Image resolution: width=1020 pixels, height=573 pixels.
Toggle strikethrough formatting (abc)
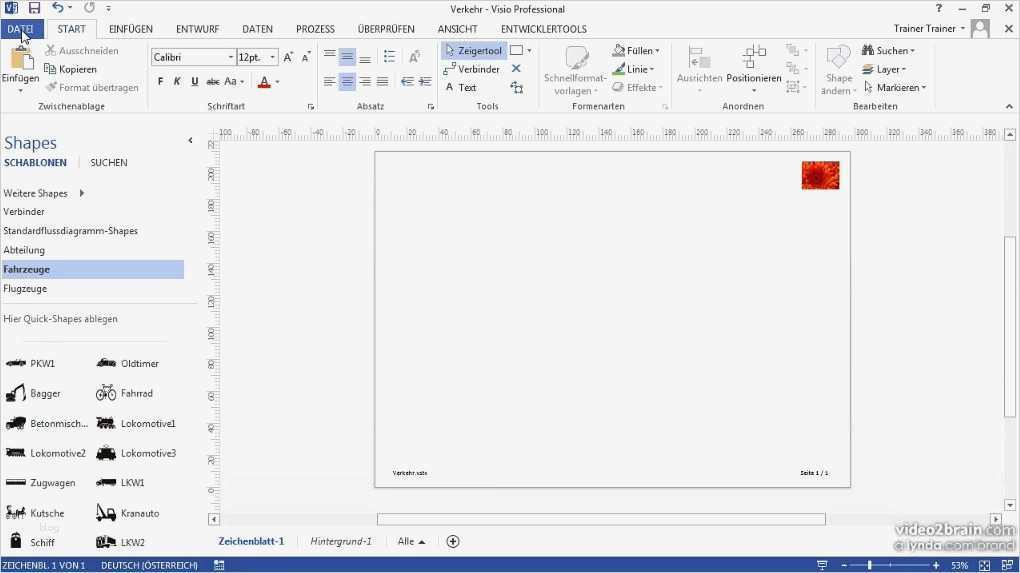coord(213,82)
